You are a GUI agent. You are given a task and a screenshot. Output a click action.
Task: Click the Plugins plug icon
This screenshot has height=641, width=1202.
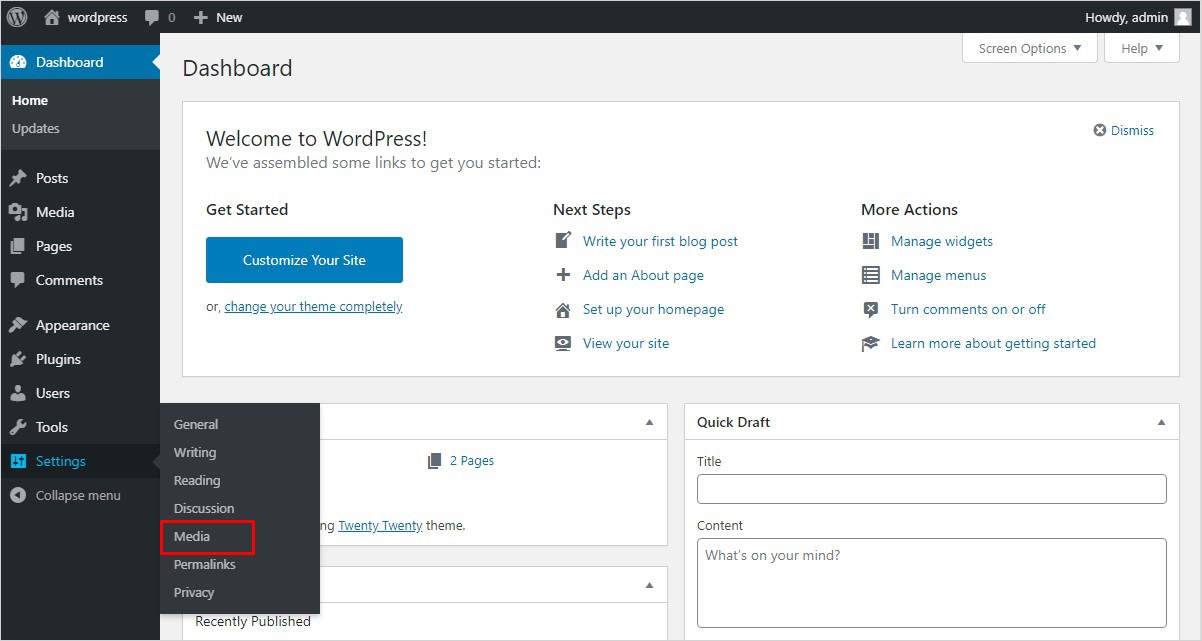pos(18,359)
